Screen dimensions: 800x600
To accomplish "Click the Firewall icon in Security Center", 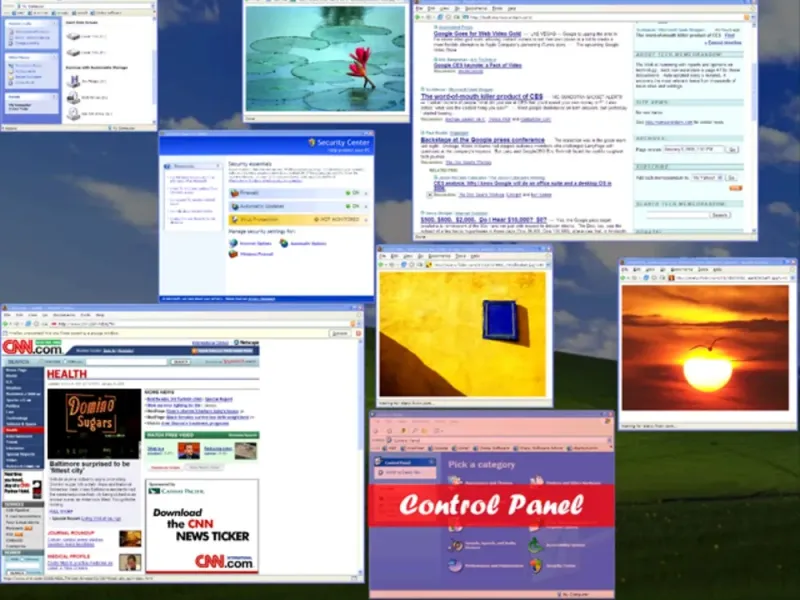I will tap(235, 193).
